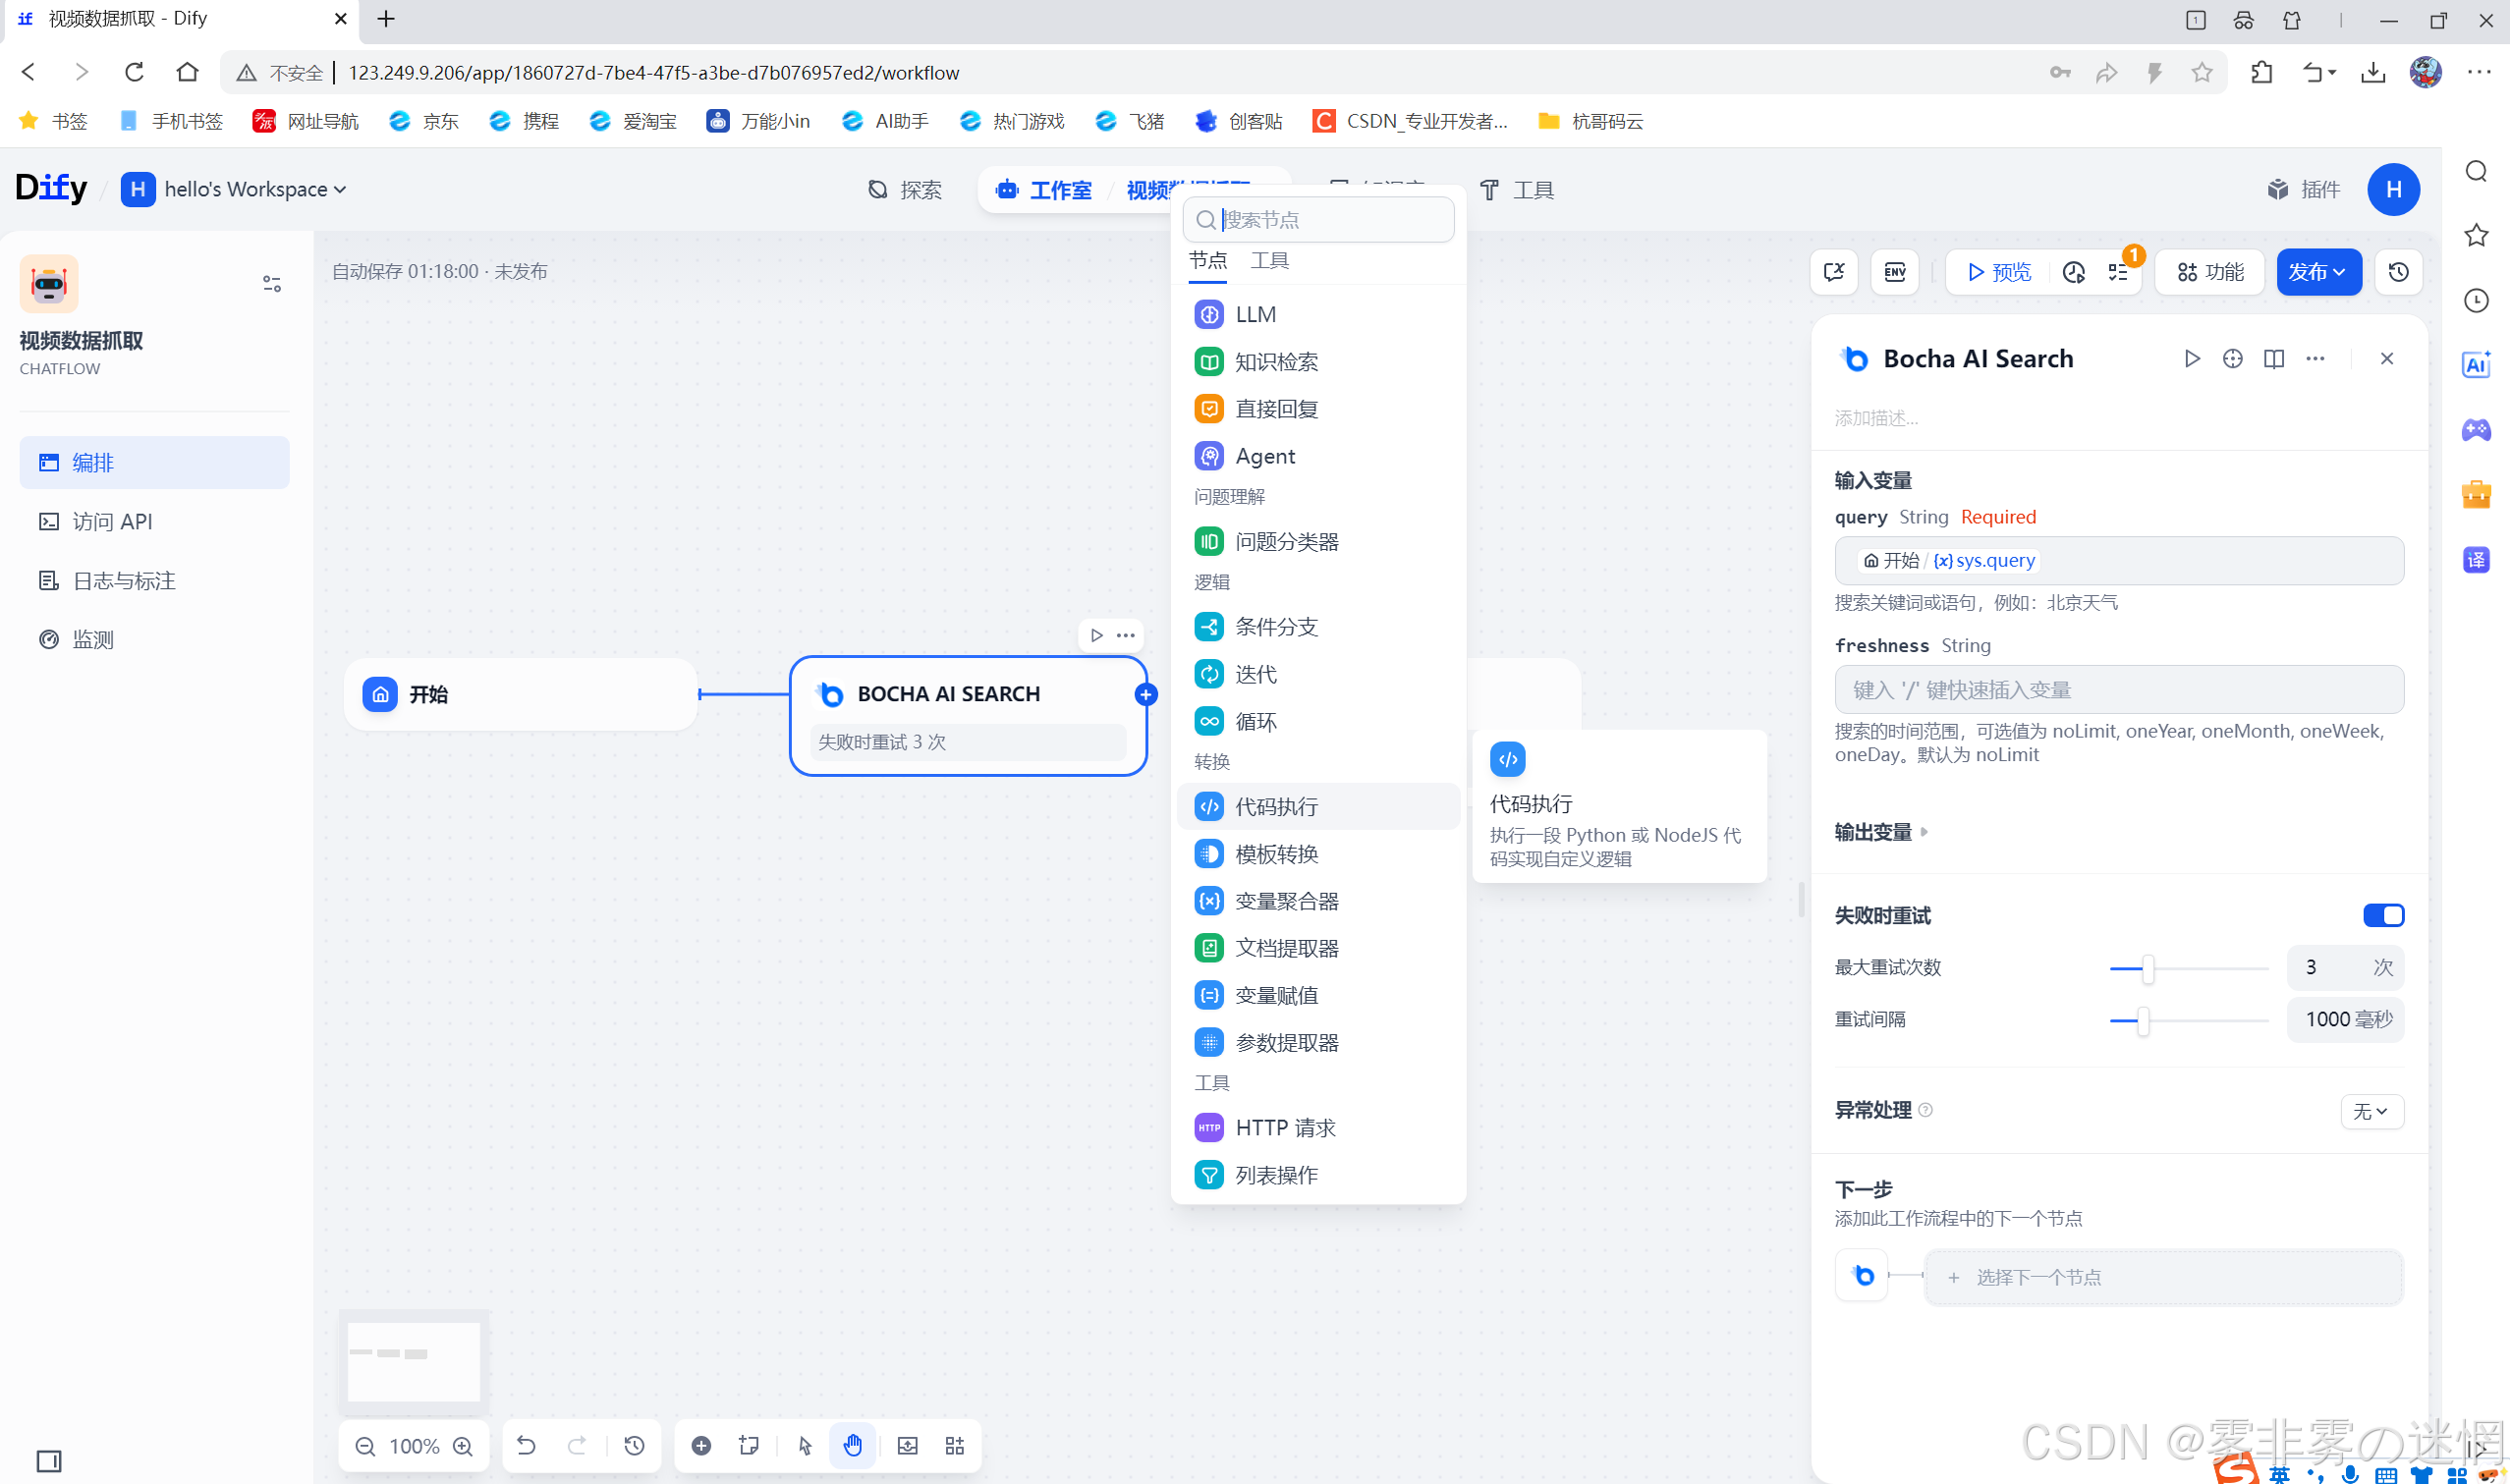Open version history clock icon

pyautogui.click(x=2398, y=272)
